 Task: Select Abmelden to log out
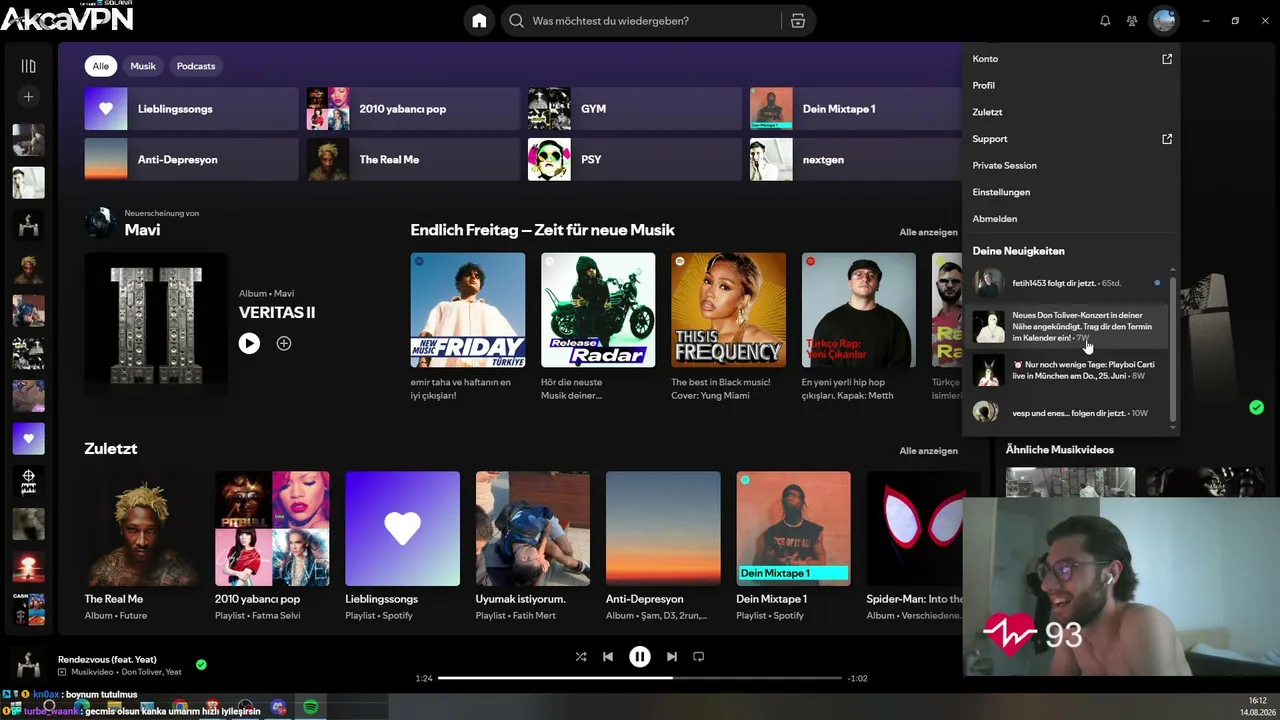coord(1070,219)
